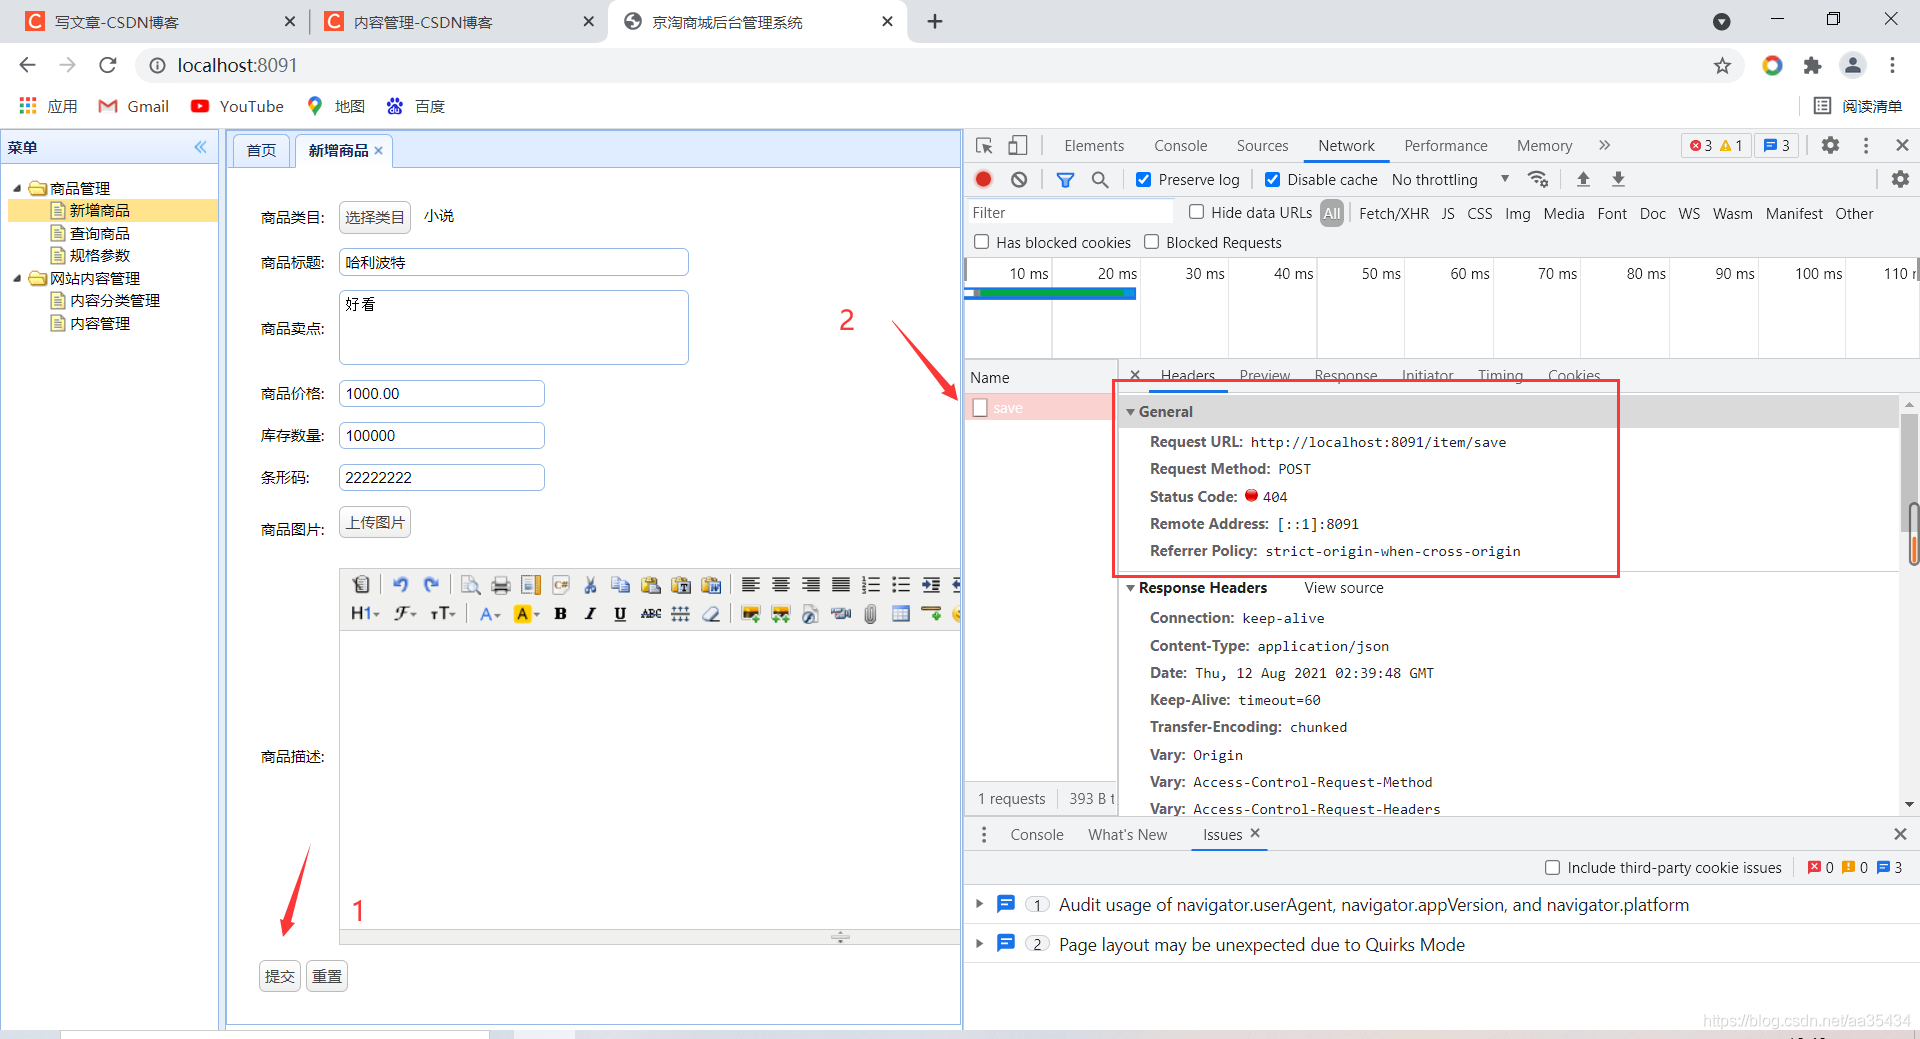Select the All filter type toggle

[x=1332, y=213]
